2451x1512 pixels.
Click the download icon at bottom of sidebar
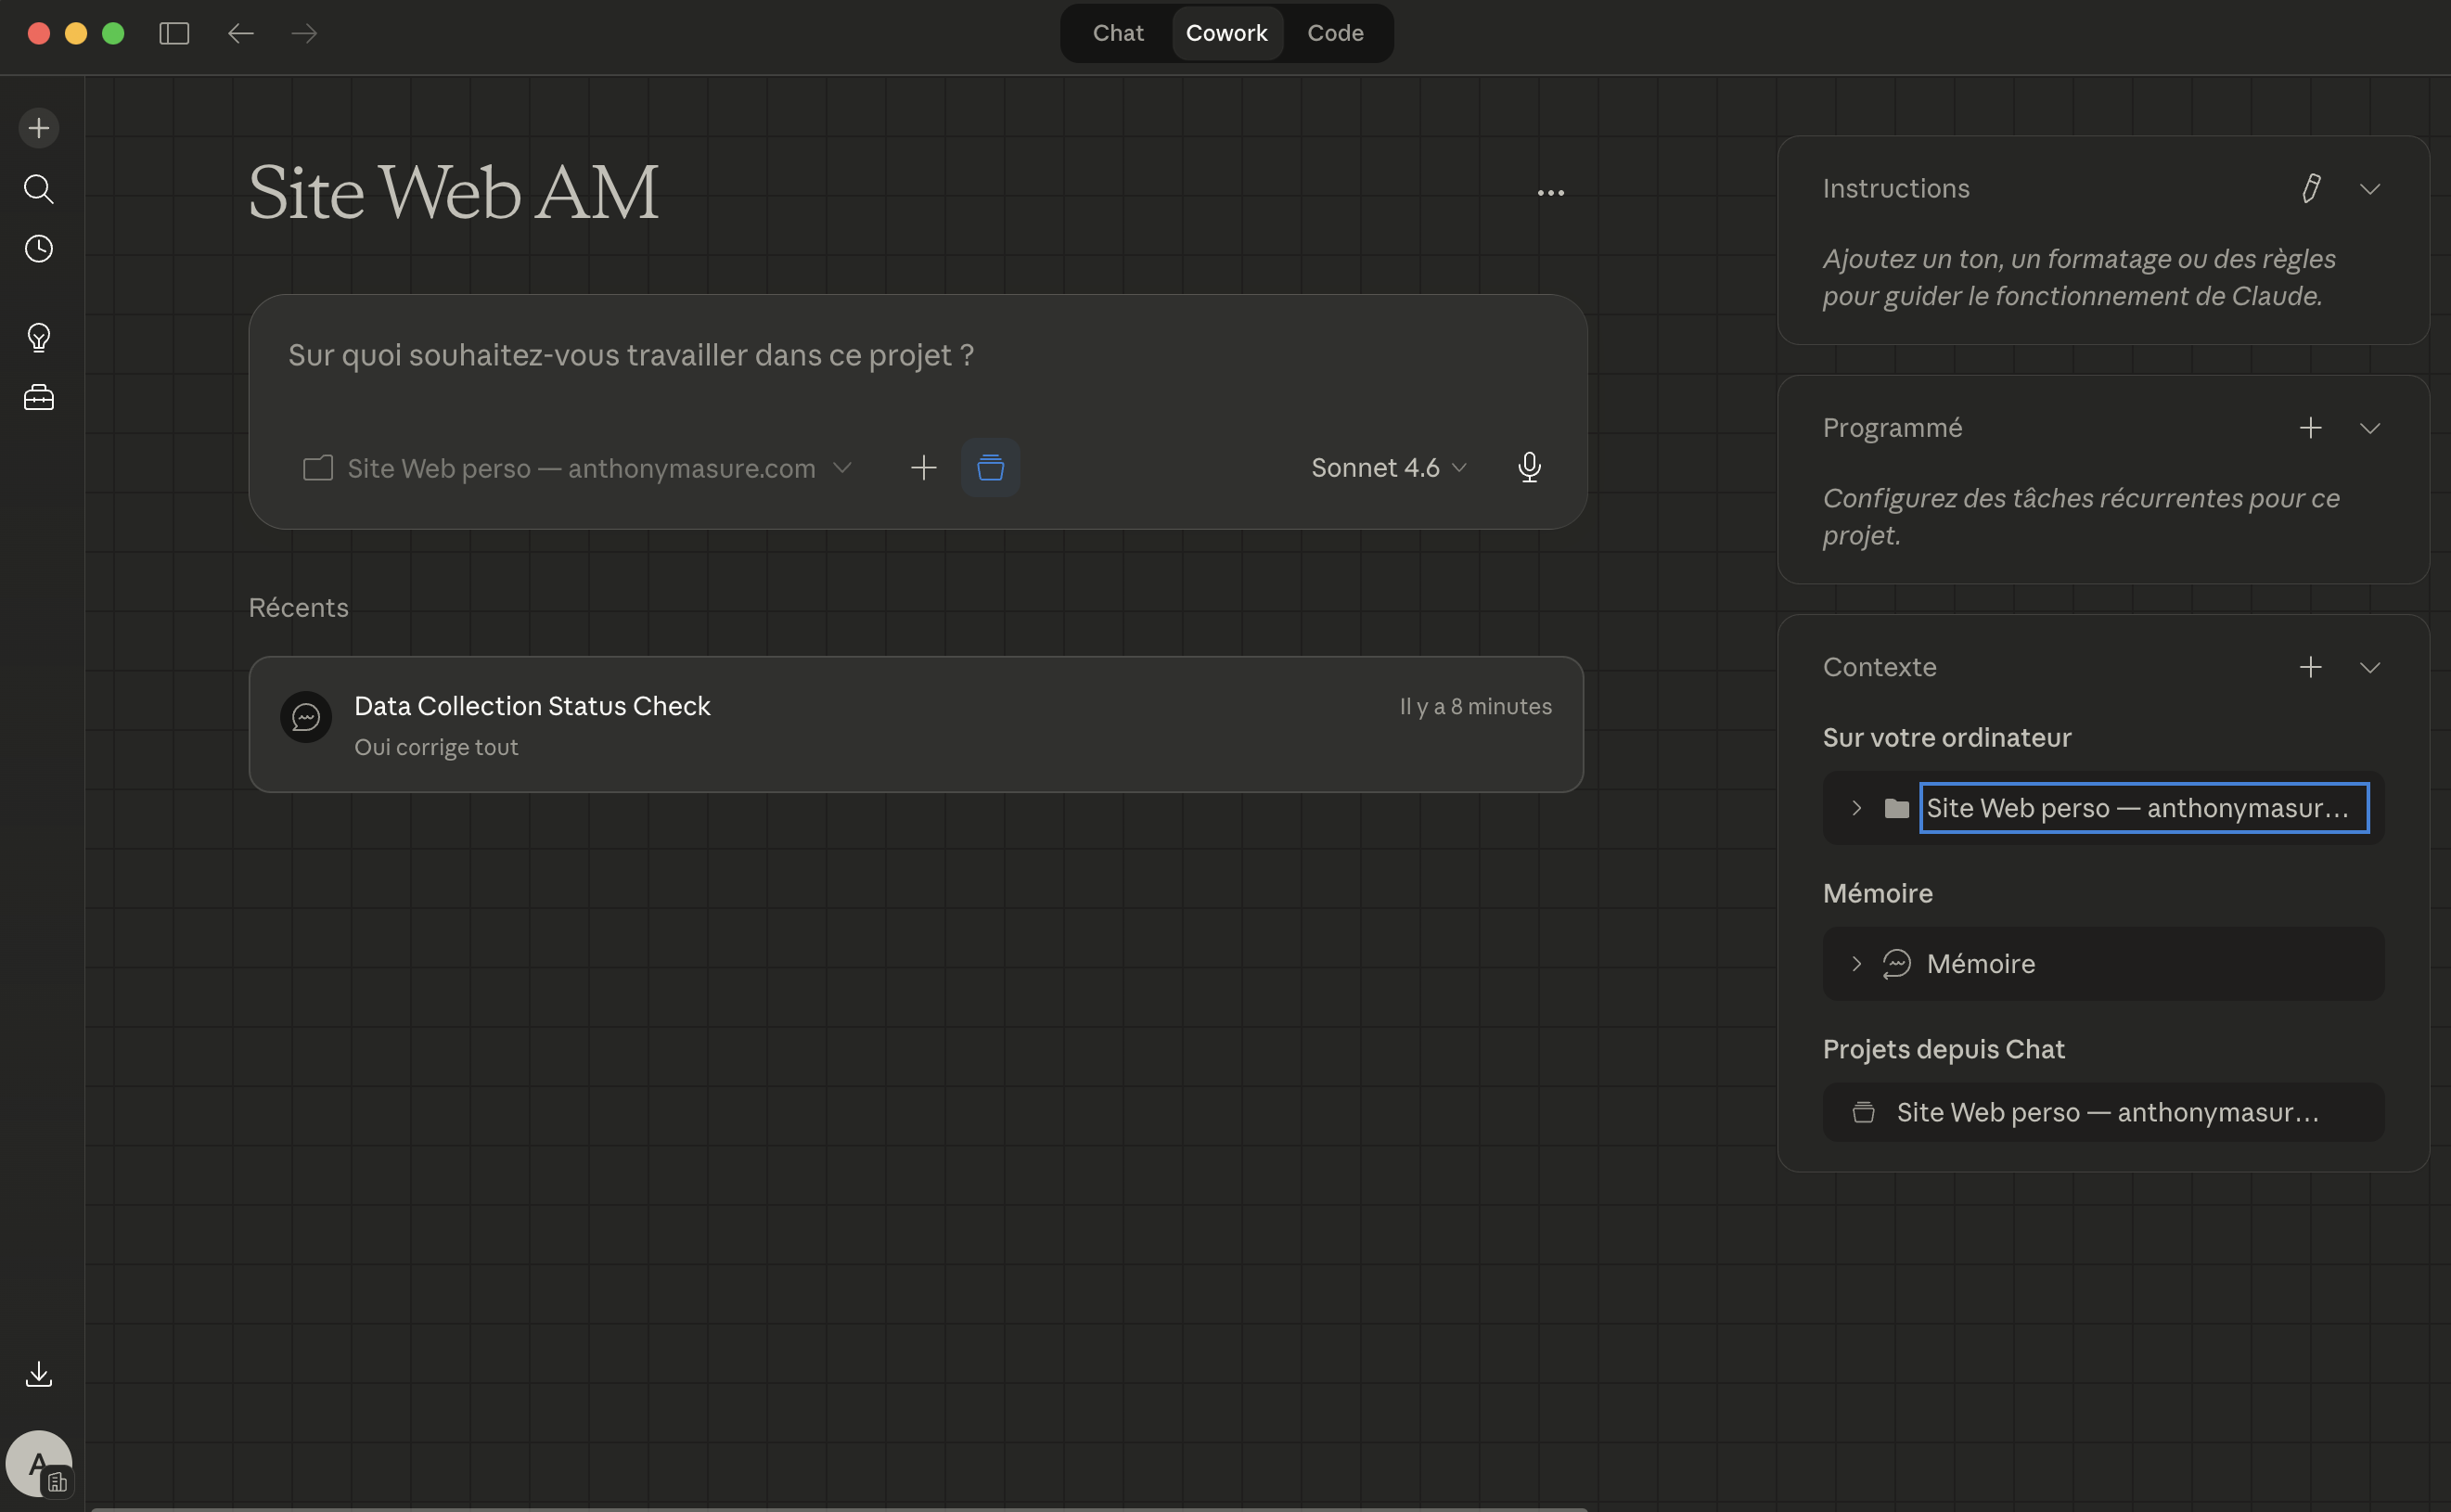click(x=39, y=1374)
